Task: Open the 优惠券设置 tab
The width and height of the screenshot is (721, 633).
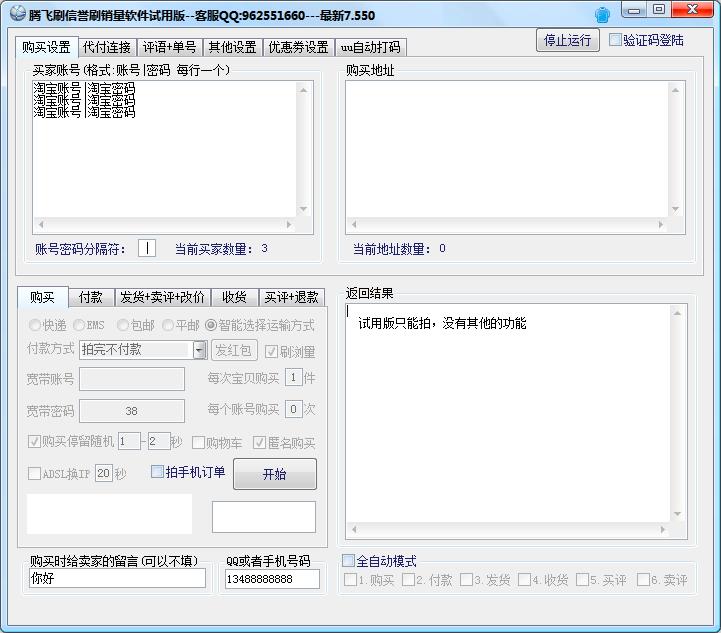Action: point(299,47)
